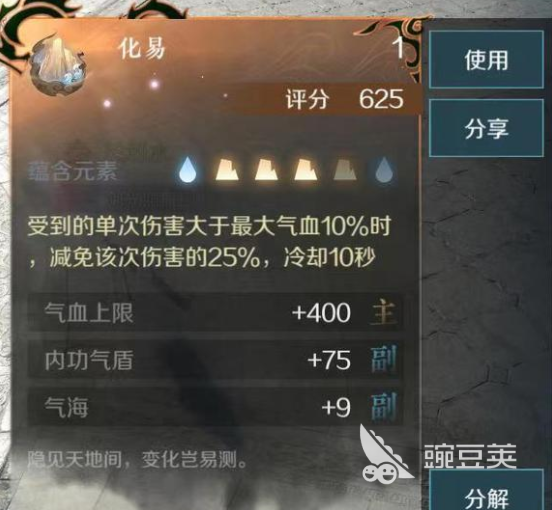The height and width of the screenshot is (510, 552).
Task: Click the 评分 625 score banner
Action: click(x=343, y=99)
